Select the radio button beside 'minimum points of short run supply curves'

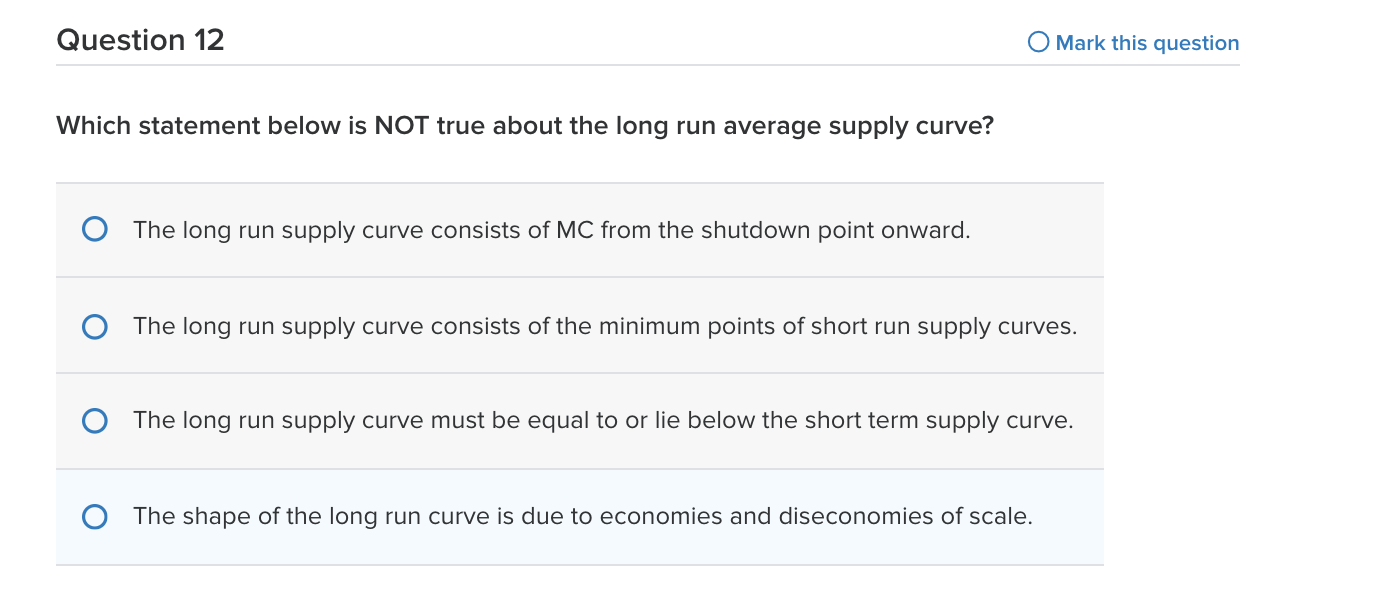coord(94,325)
